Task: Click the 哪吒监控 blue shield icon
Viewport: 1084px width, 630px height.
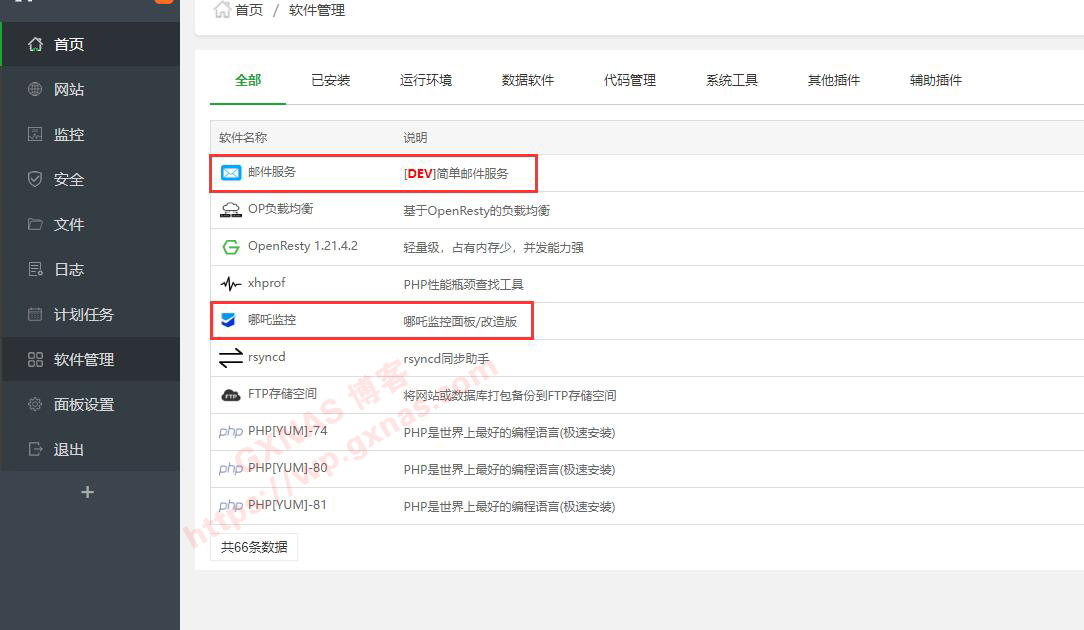Action: point(229,321)
